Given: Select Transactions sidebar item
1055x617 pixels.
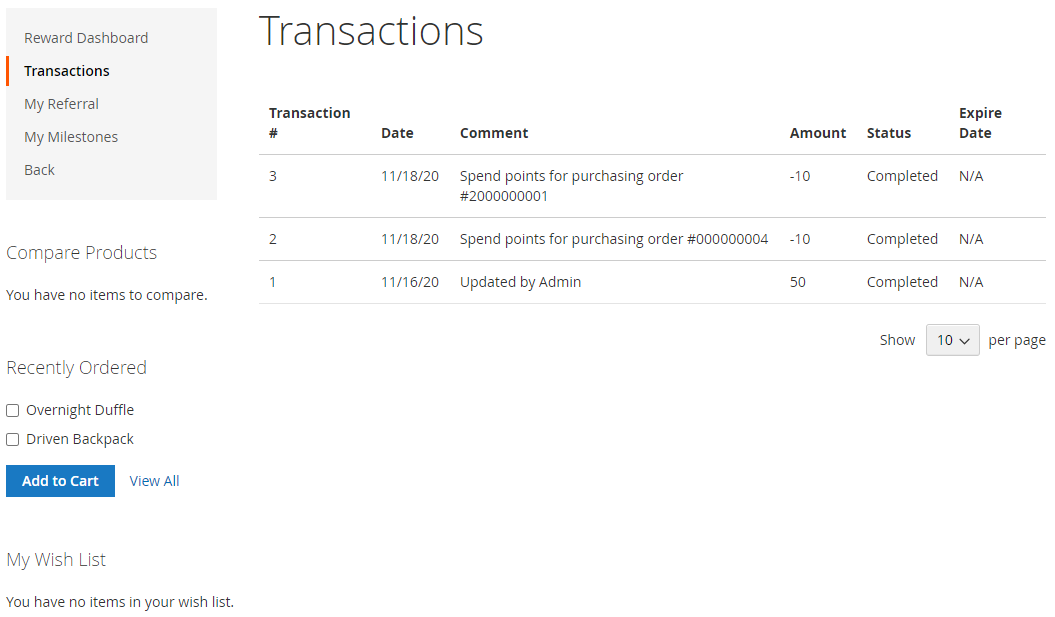Looking at the screenshot, I should (x=67, y=71).
